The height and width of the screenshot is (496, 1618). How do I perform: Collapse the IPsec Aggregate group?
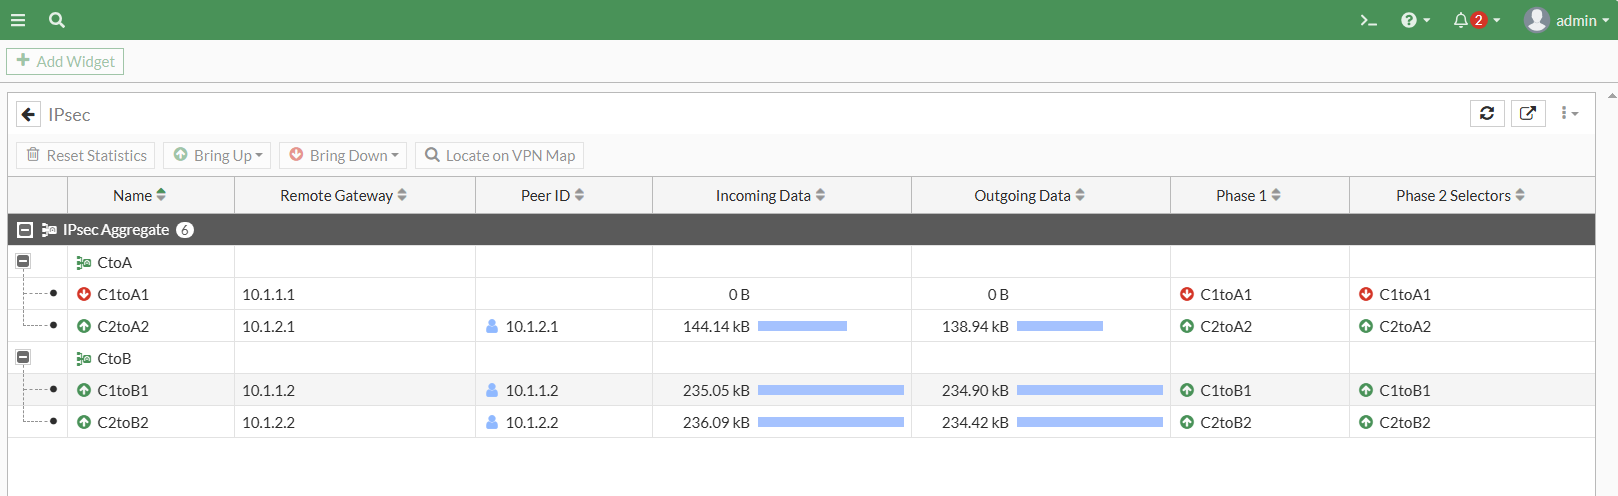25,230
